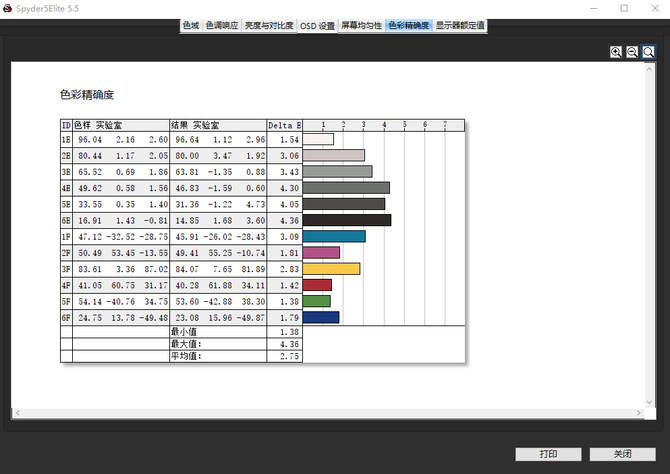The image size is (670, 474).
Task: Select the 亮度与对比度 tab
Action: (x=269, y=25)
